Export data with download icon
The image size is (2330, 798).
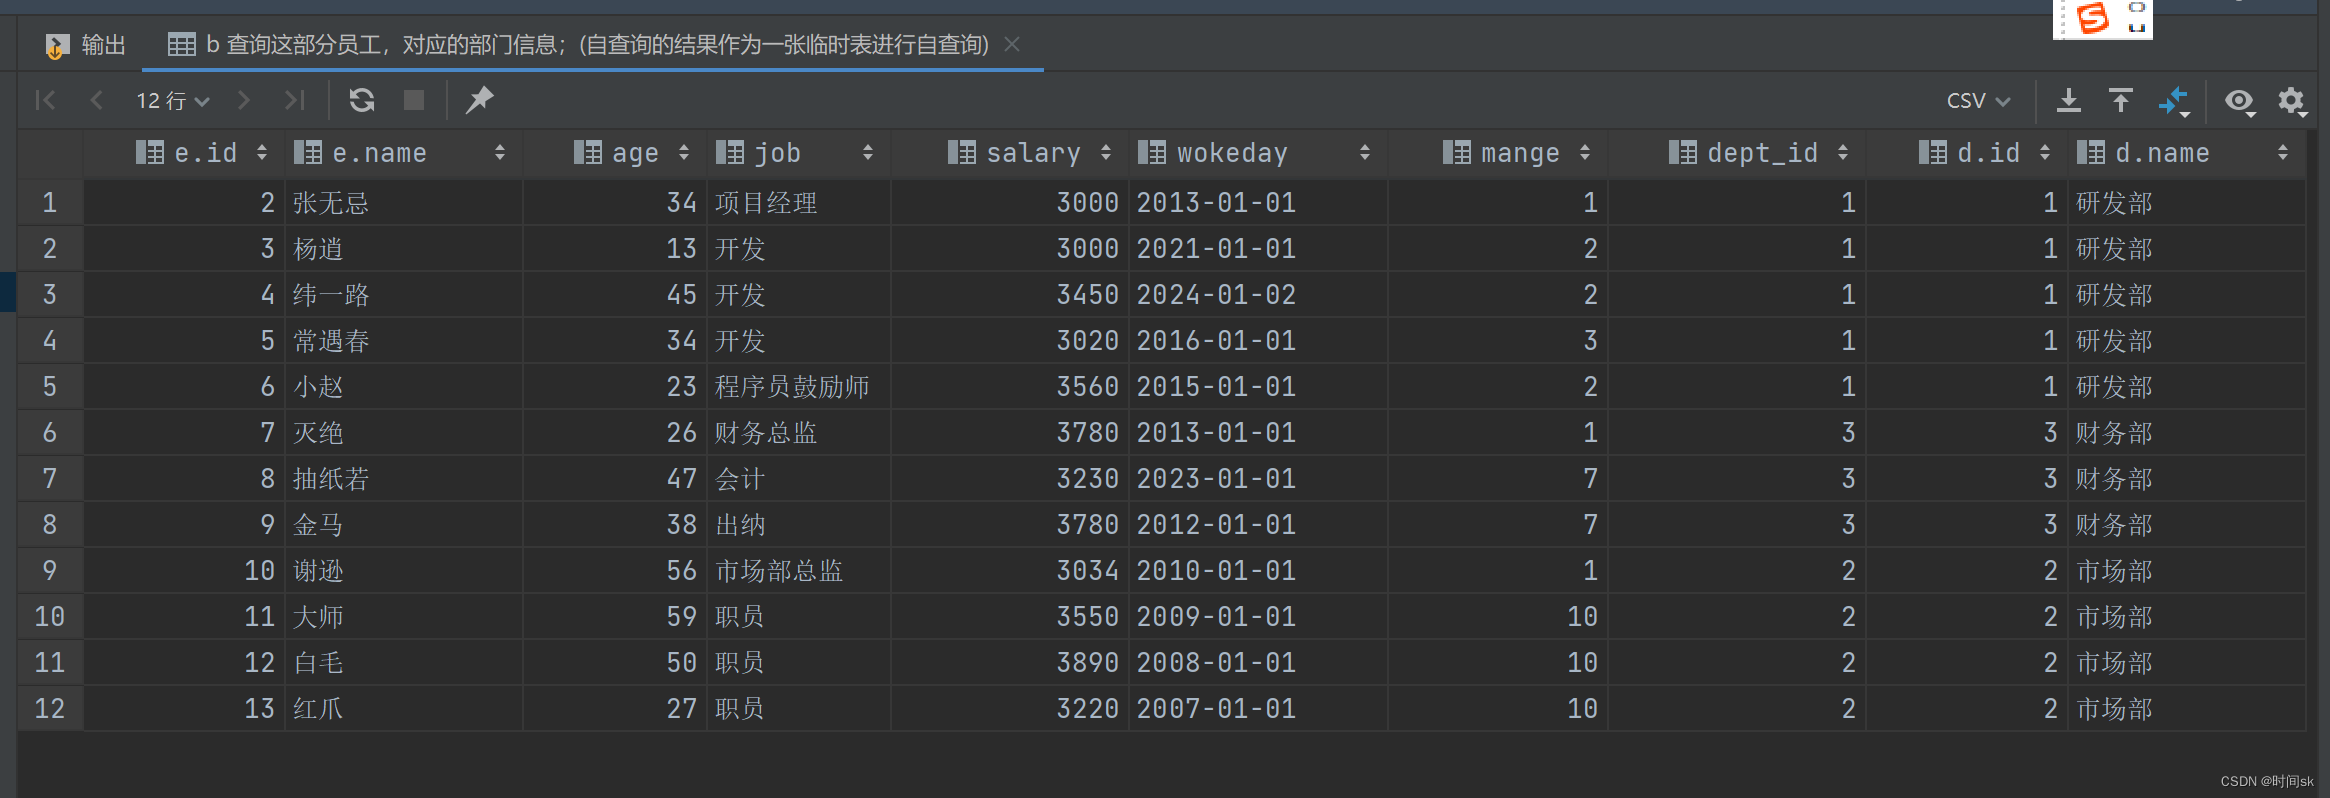(x=2069, y=100)
